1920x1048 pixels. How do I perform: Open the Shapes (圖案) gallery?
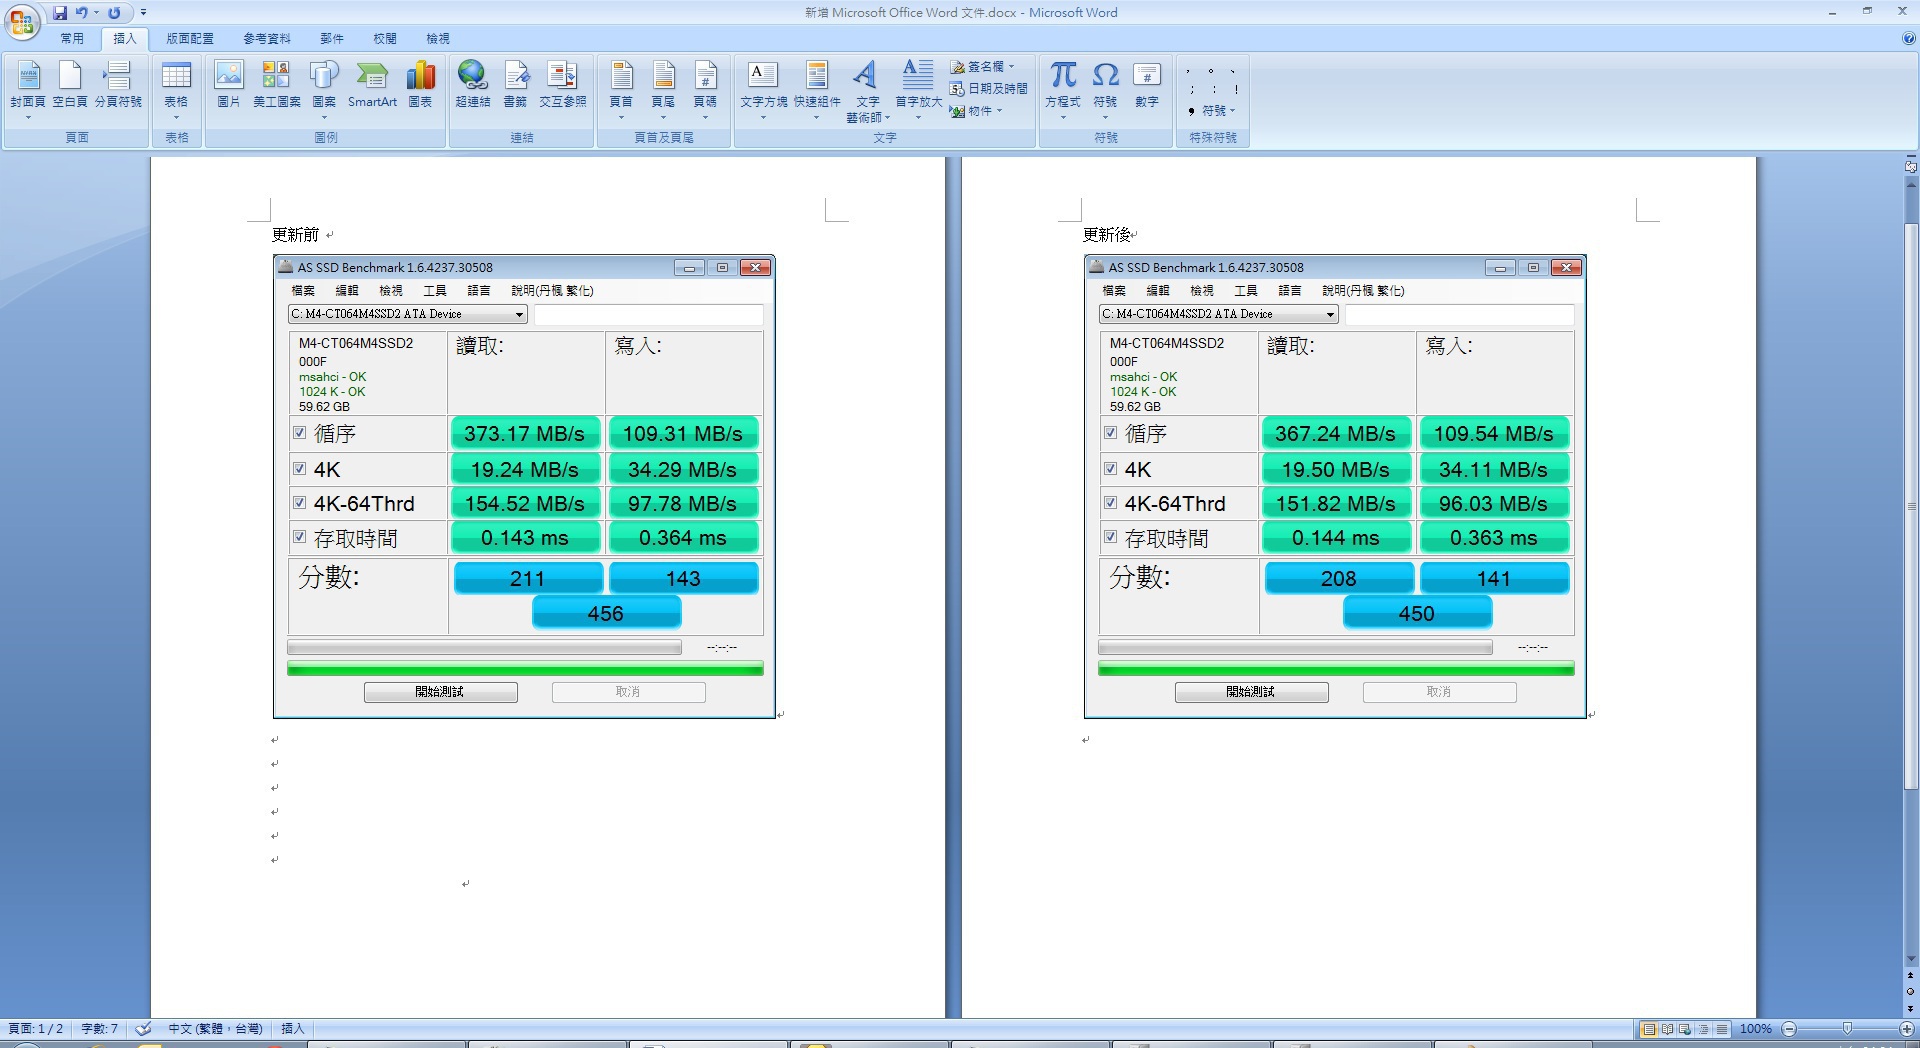pyautogui.click(x=324, y=89)
